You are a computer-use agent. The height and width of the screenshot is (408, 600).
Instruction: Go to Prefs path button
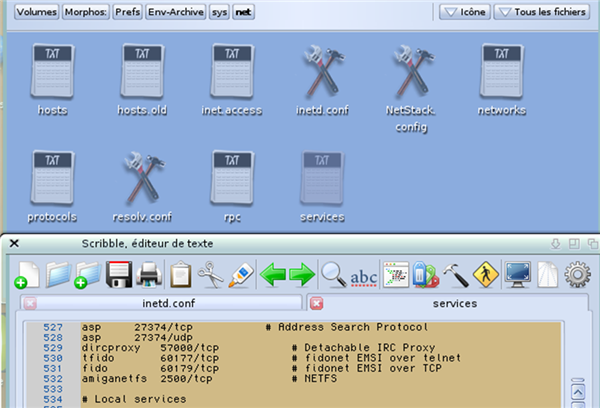pyautogui.click(x=127, y=12)
